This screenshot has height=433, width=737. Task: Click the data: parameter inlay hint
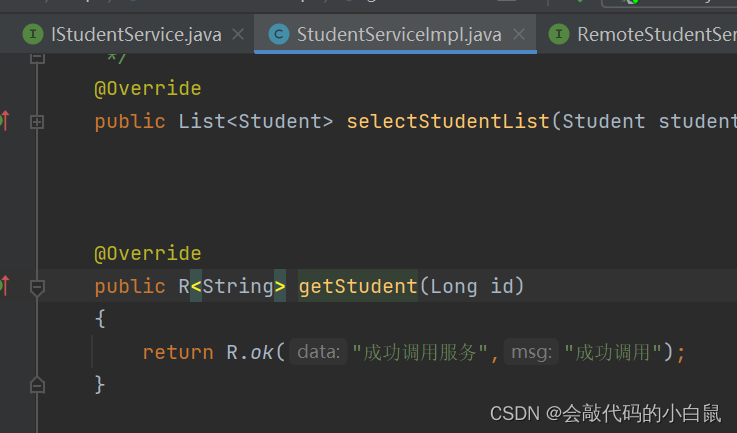[x=319, y=352]
